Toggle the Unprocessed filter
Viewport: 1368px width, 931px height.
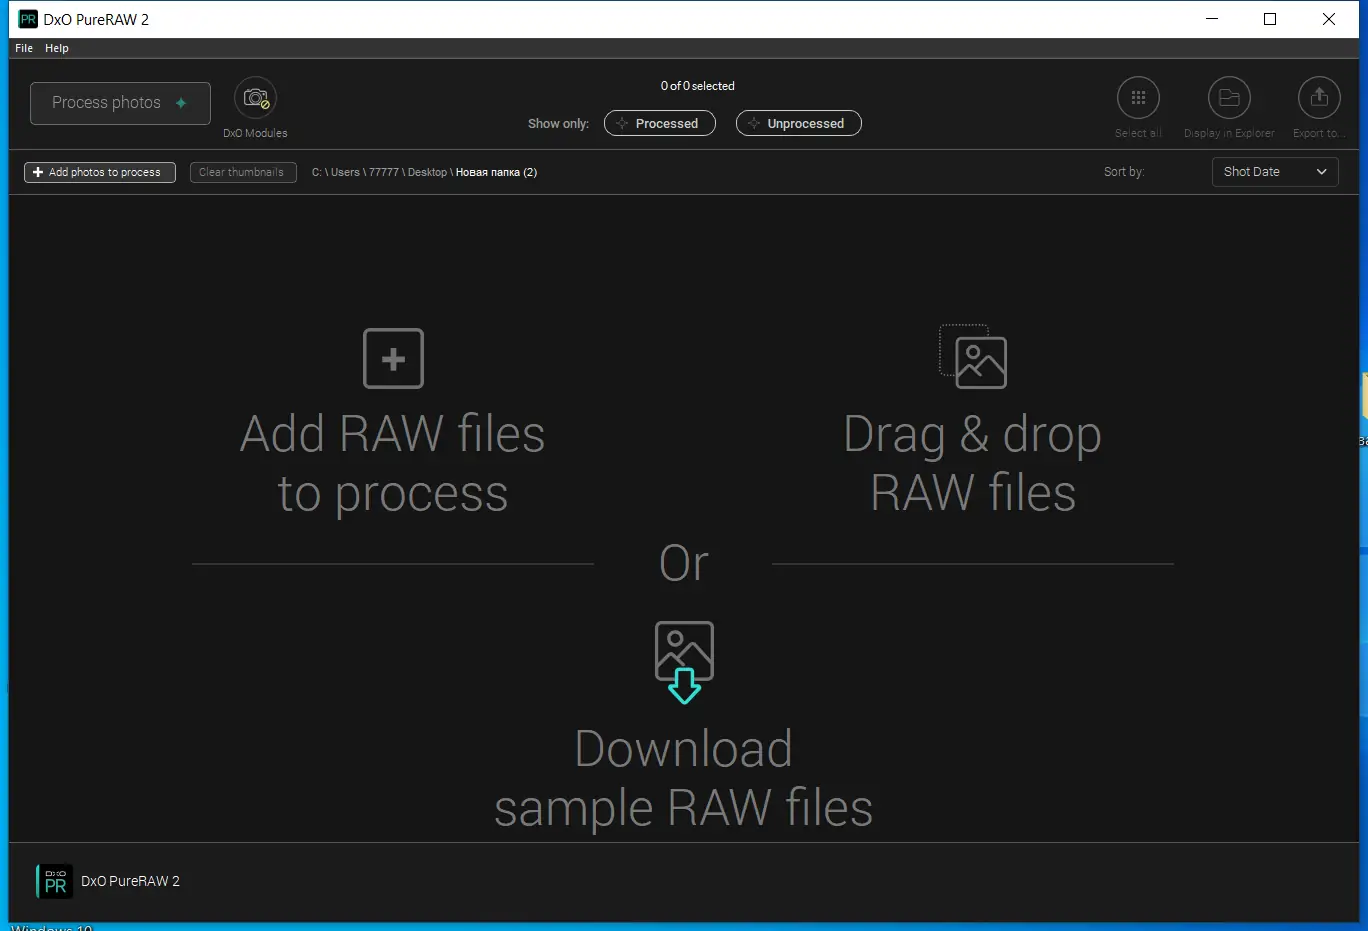pos(799,123)
